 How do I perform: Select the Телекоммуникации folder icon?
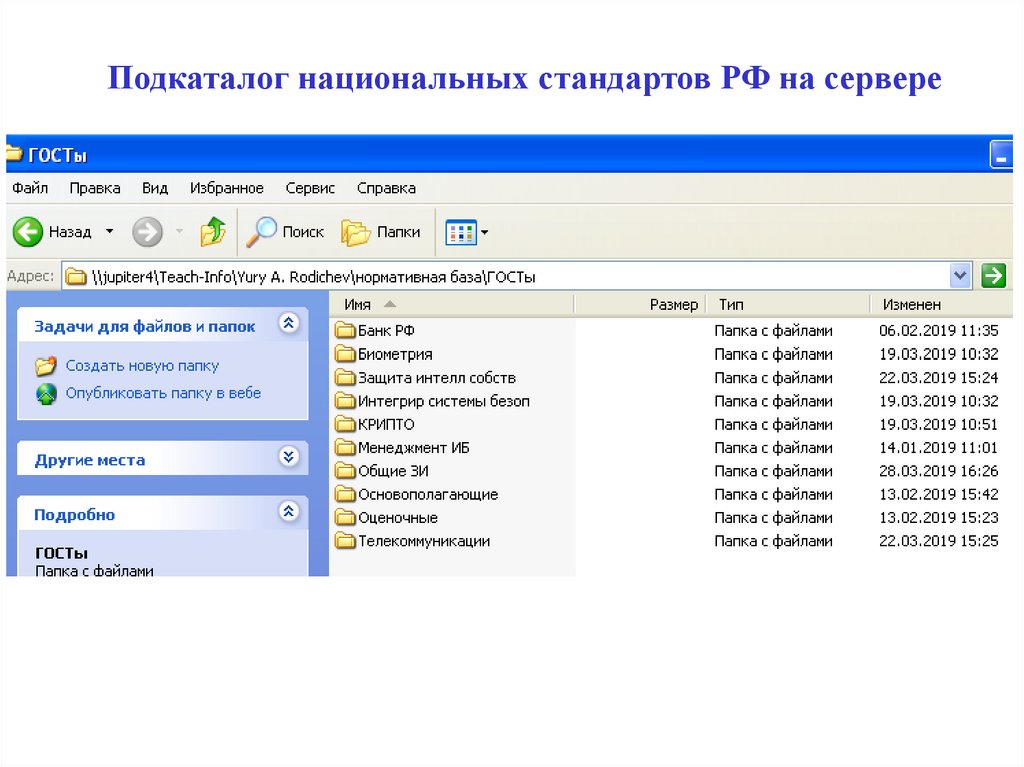(x=345, y=541)
